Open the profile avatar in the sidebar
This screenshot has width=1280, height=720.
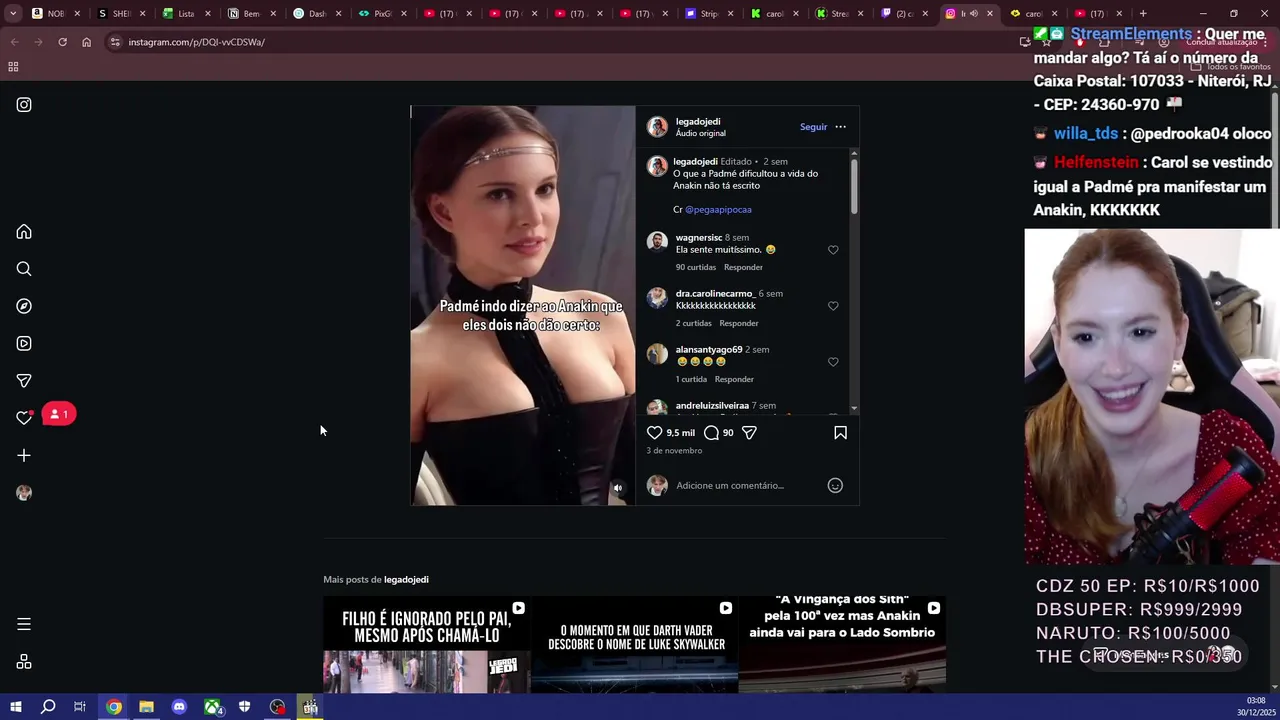coord(24,493)
